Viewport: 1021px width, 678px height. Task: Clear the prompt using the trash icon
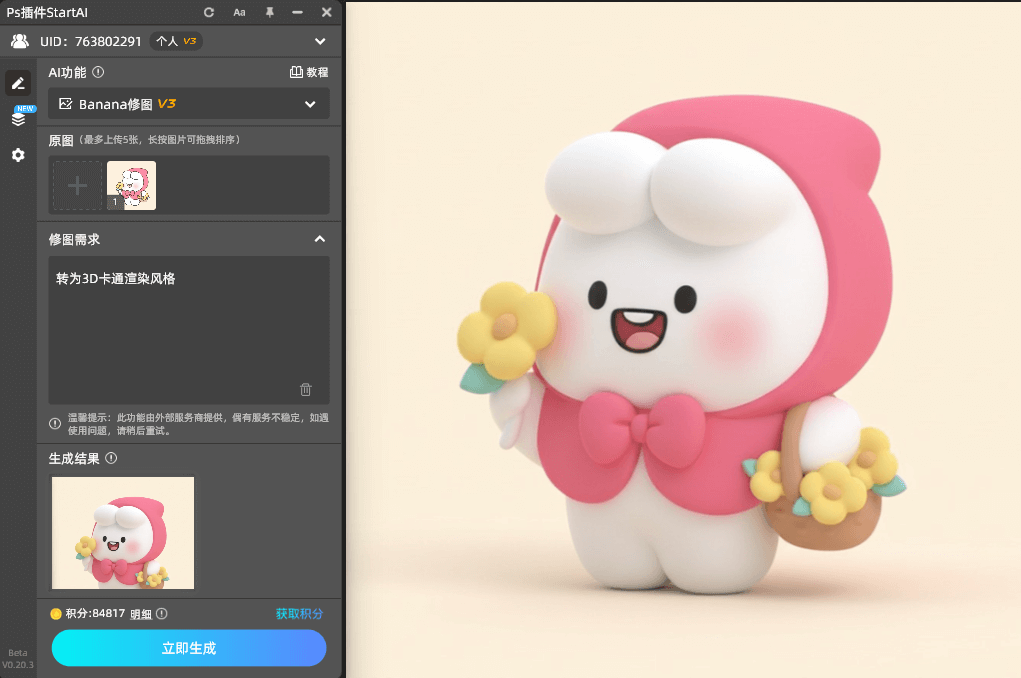click(305, 389)
